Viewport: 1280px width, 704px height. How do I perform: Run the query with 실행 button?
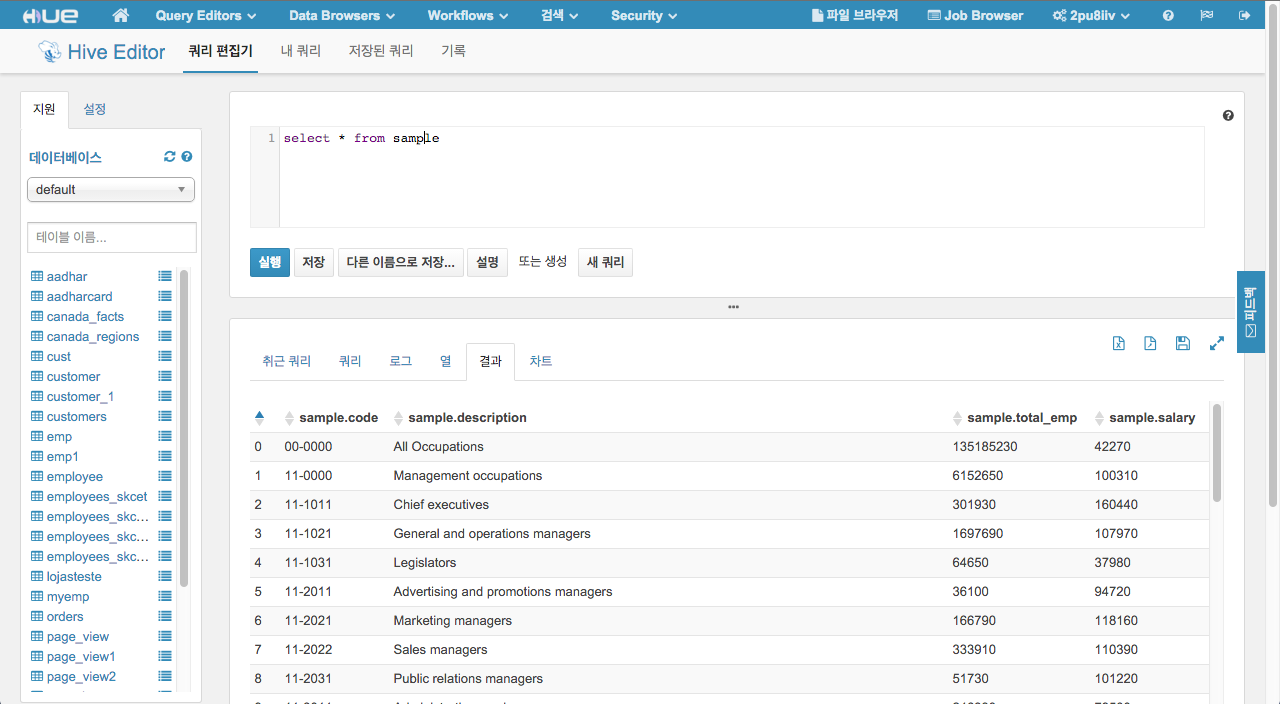(270, 262)
